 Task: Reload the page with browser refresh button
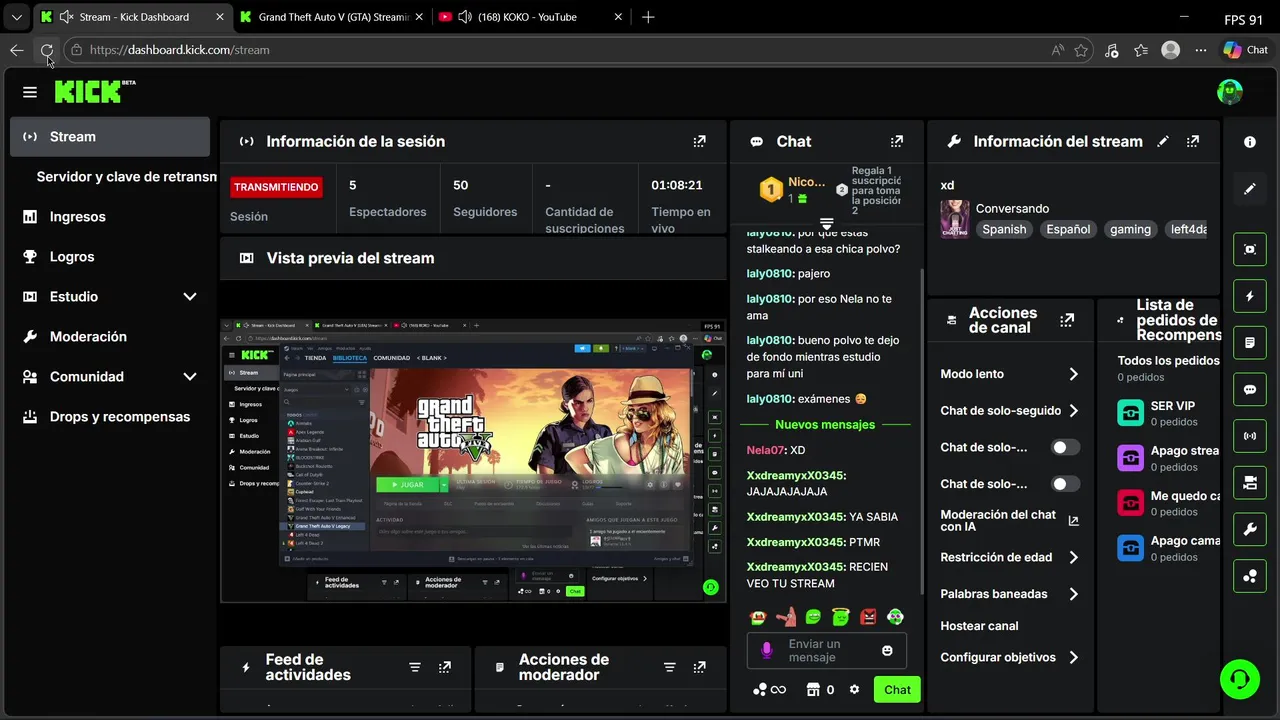point(46,50)
